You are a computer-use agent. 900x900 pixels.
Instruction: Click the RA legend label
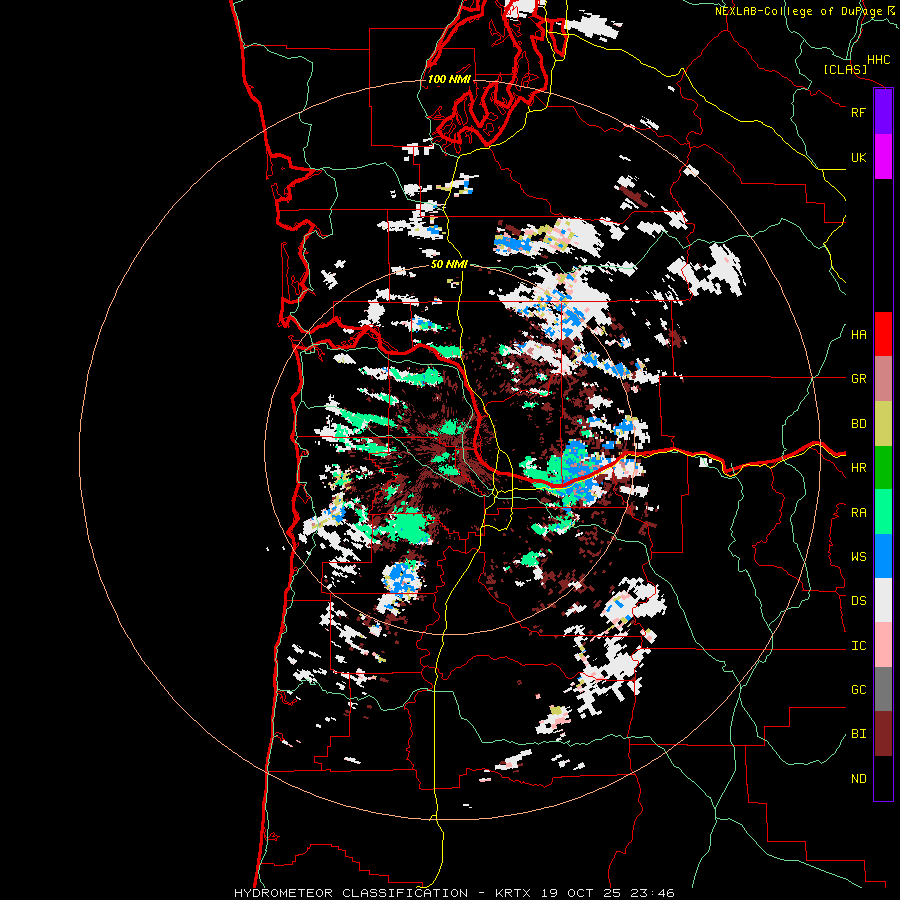pos(858,512)
